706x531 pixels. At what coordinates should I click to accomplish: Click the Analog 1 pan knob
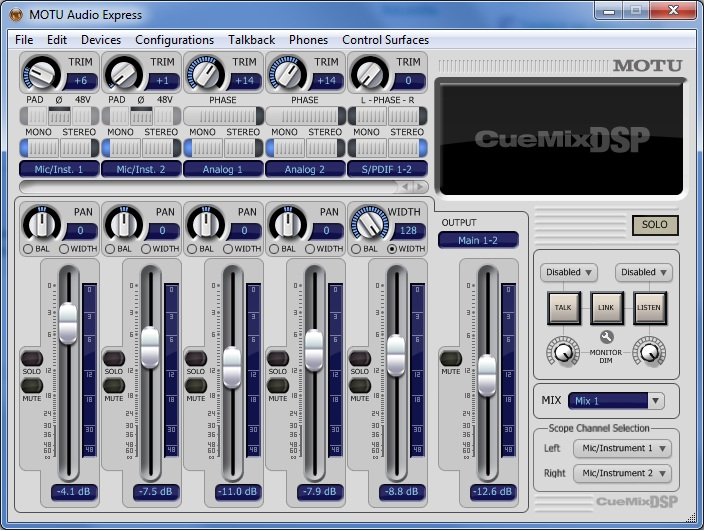click(x=205, y=223)
